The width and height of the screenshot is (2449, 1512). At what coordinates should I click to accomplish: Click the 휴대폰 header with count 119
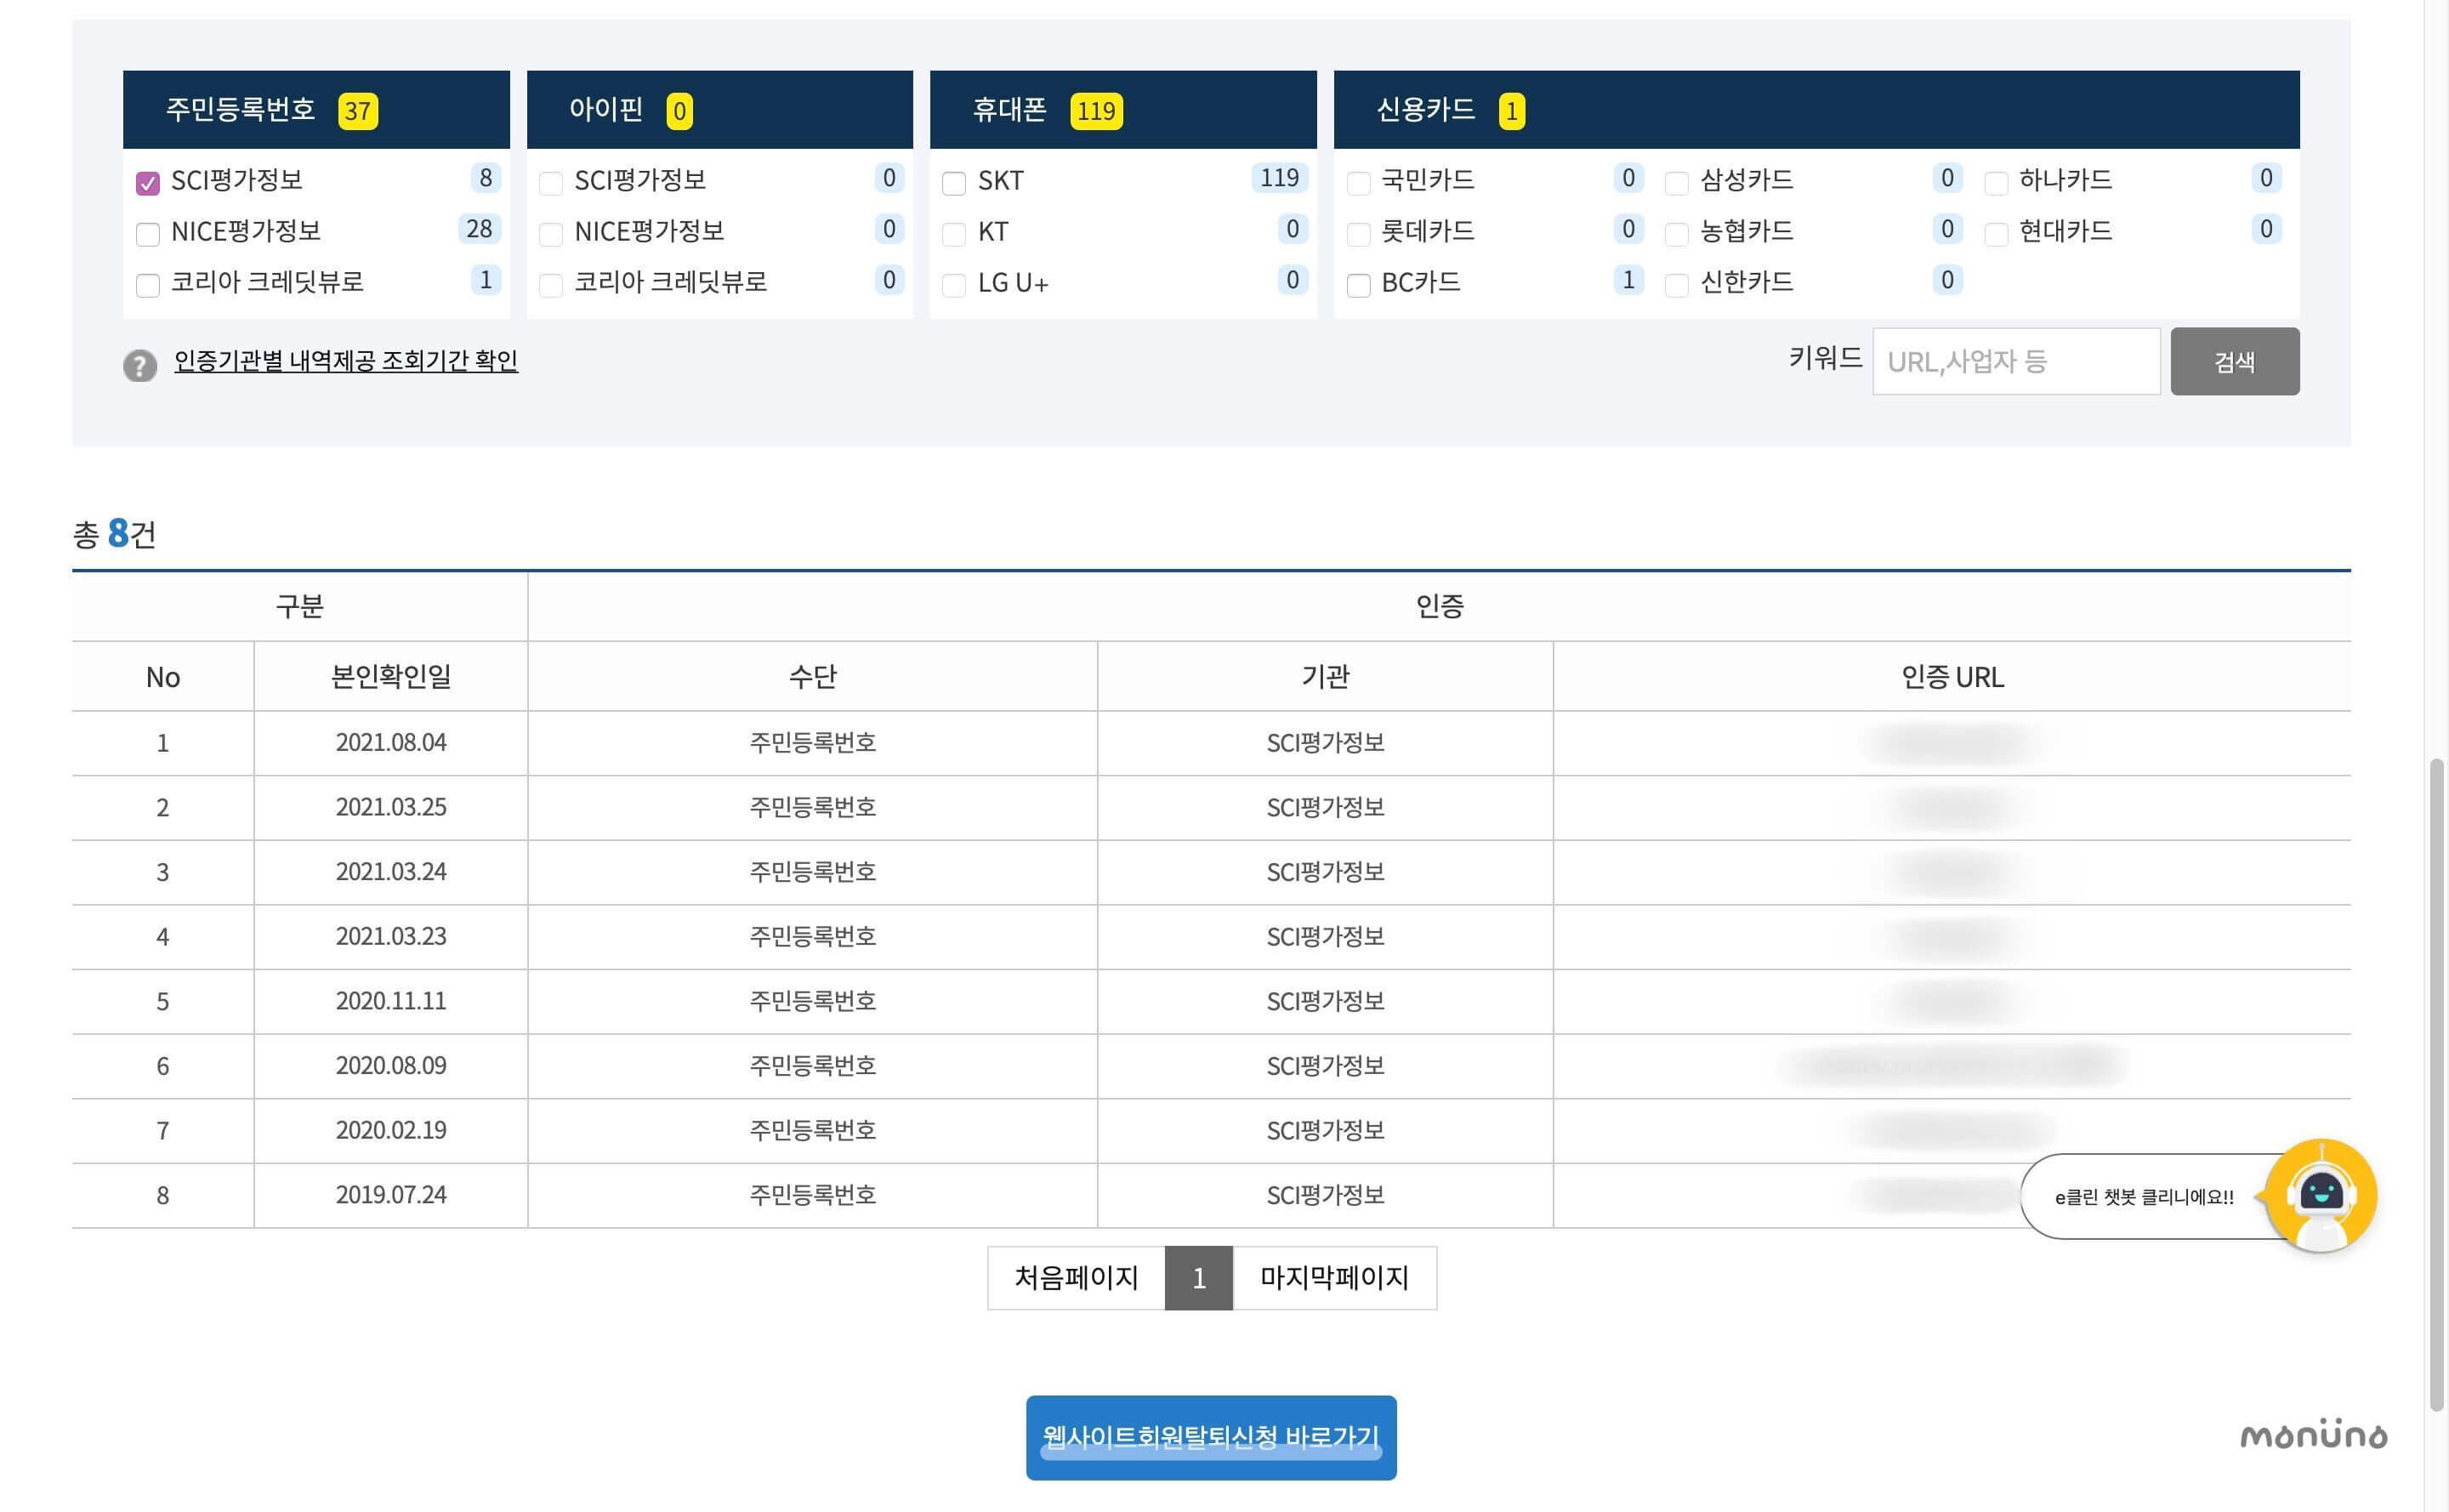pyautogui.click(x=1123, y=109)
